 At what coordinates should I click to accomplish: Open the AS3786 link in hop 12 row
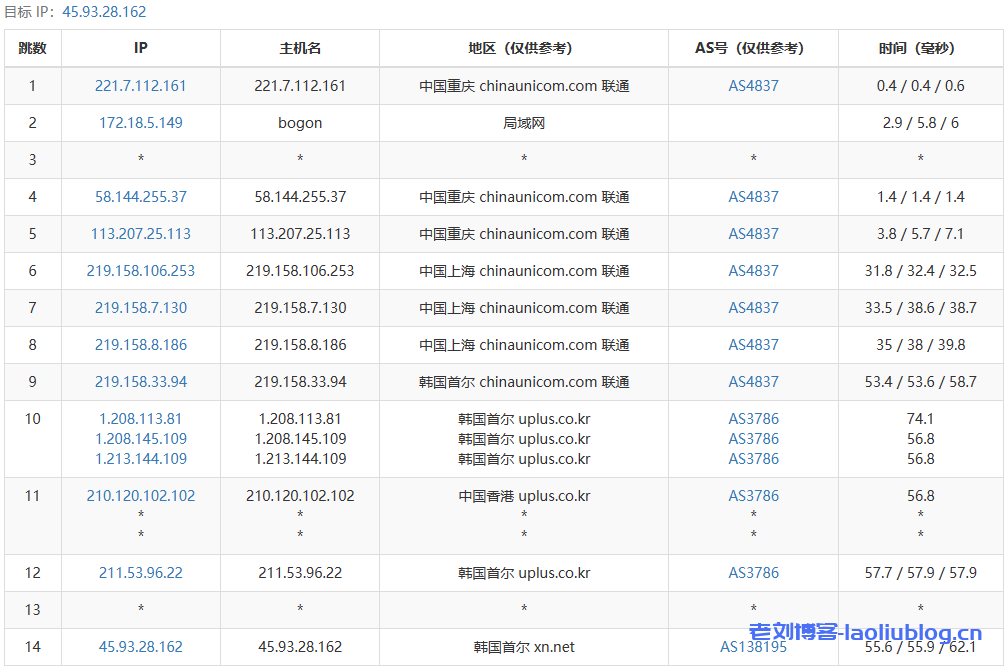753,573
